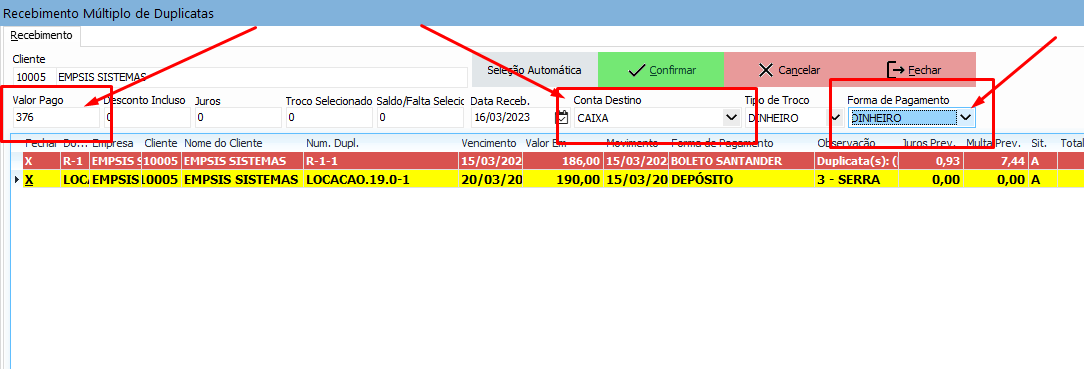This screenshot has width=1084, height=369.
Task: Click the 3 - SERRA observation cell
Action: [x=858, y=179]
